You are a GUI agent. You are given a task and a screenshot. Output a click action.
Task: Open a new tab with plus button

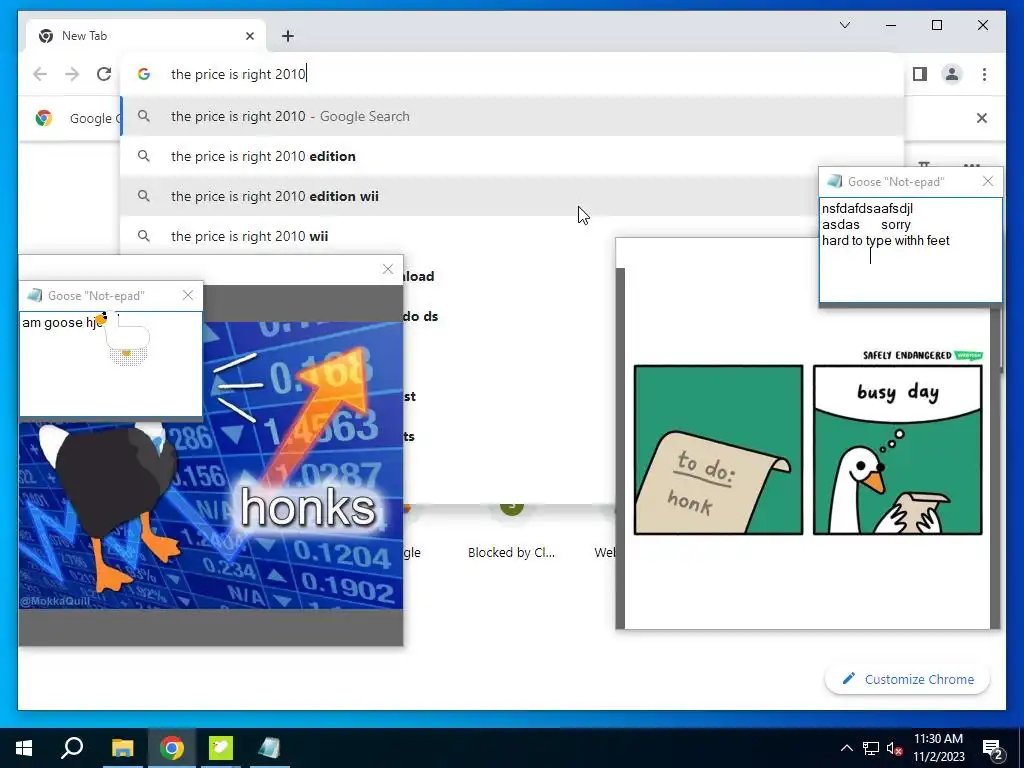coord(288,36)
